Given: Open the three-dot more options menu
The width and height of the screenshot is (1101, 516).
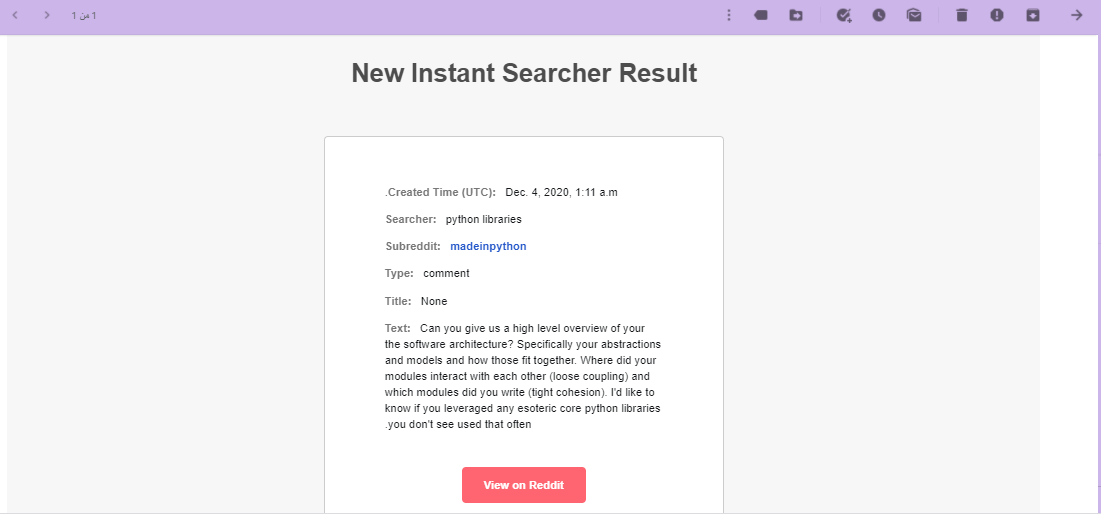Looking at the screenshot, I should 729,15.
